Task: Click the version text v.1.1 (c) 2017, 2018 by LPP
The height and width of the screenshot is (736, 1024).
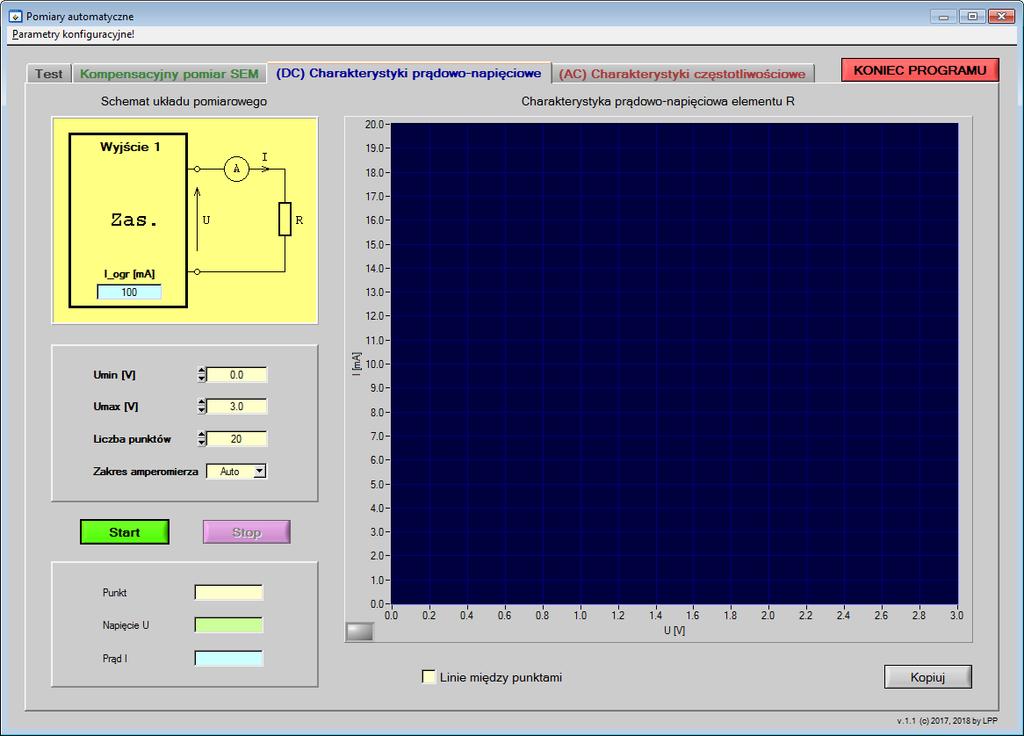Action: point(947,721)
